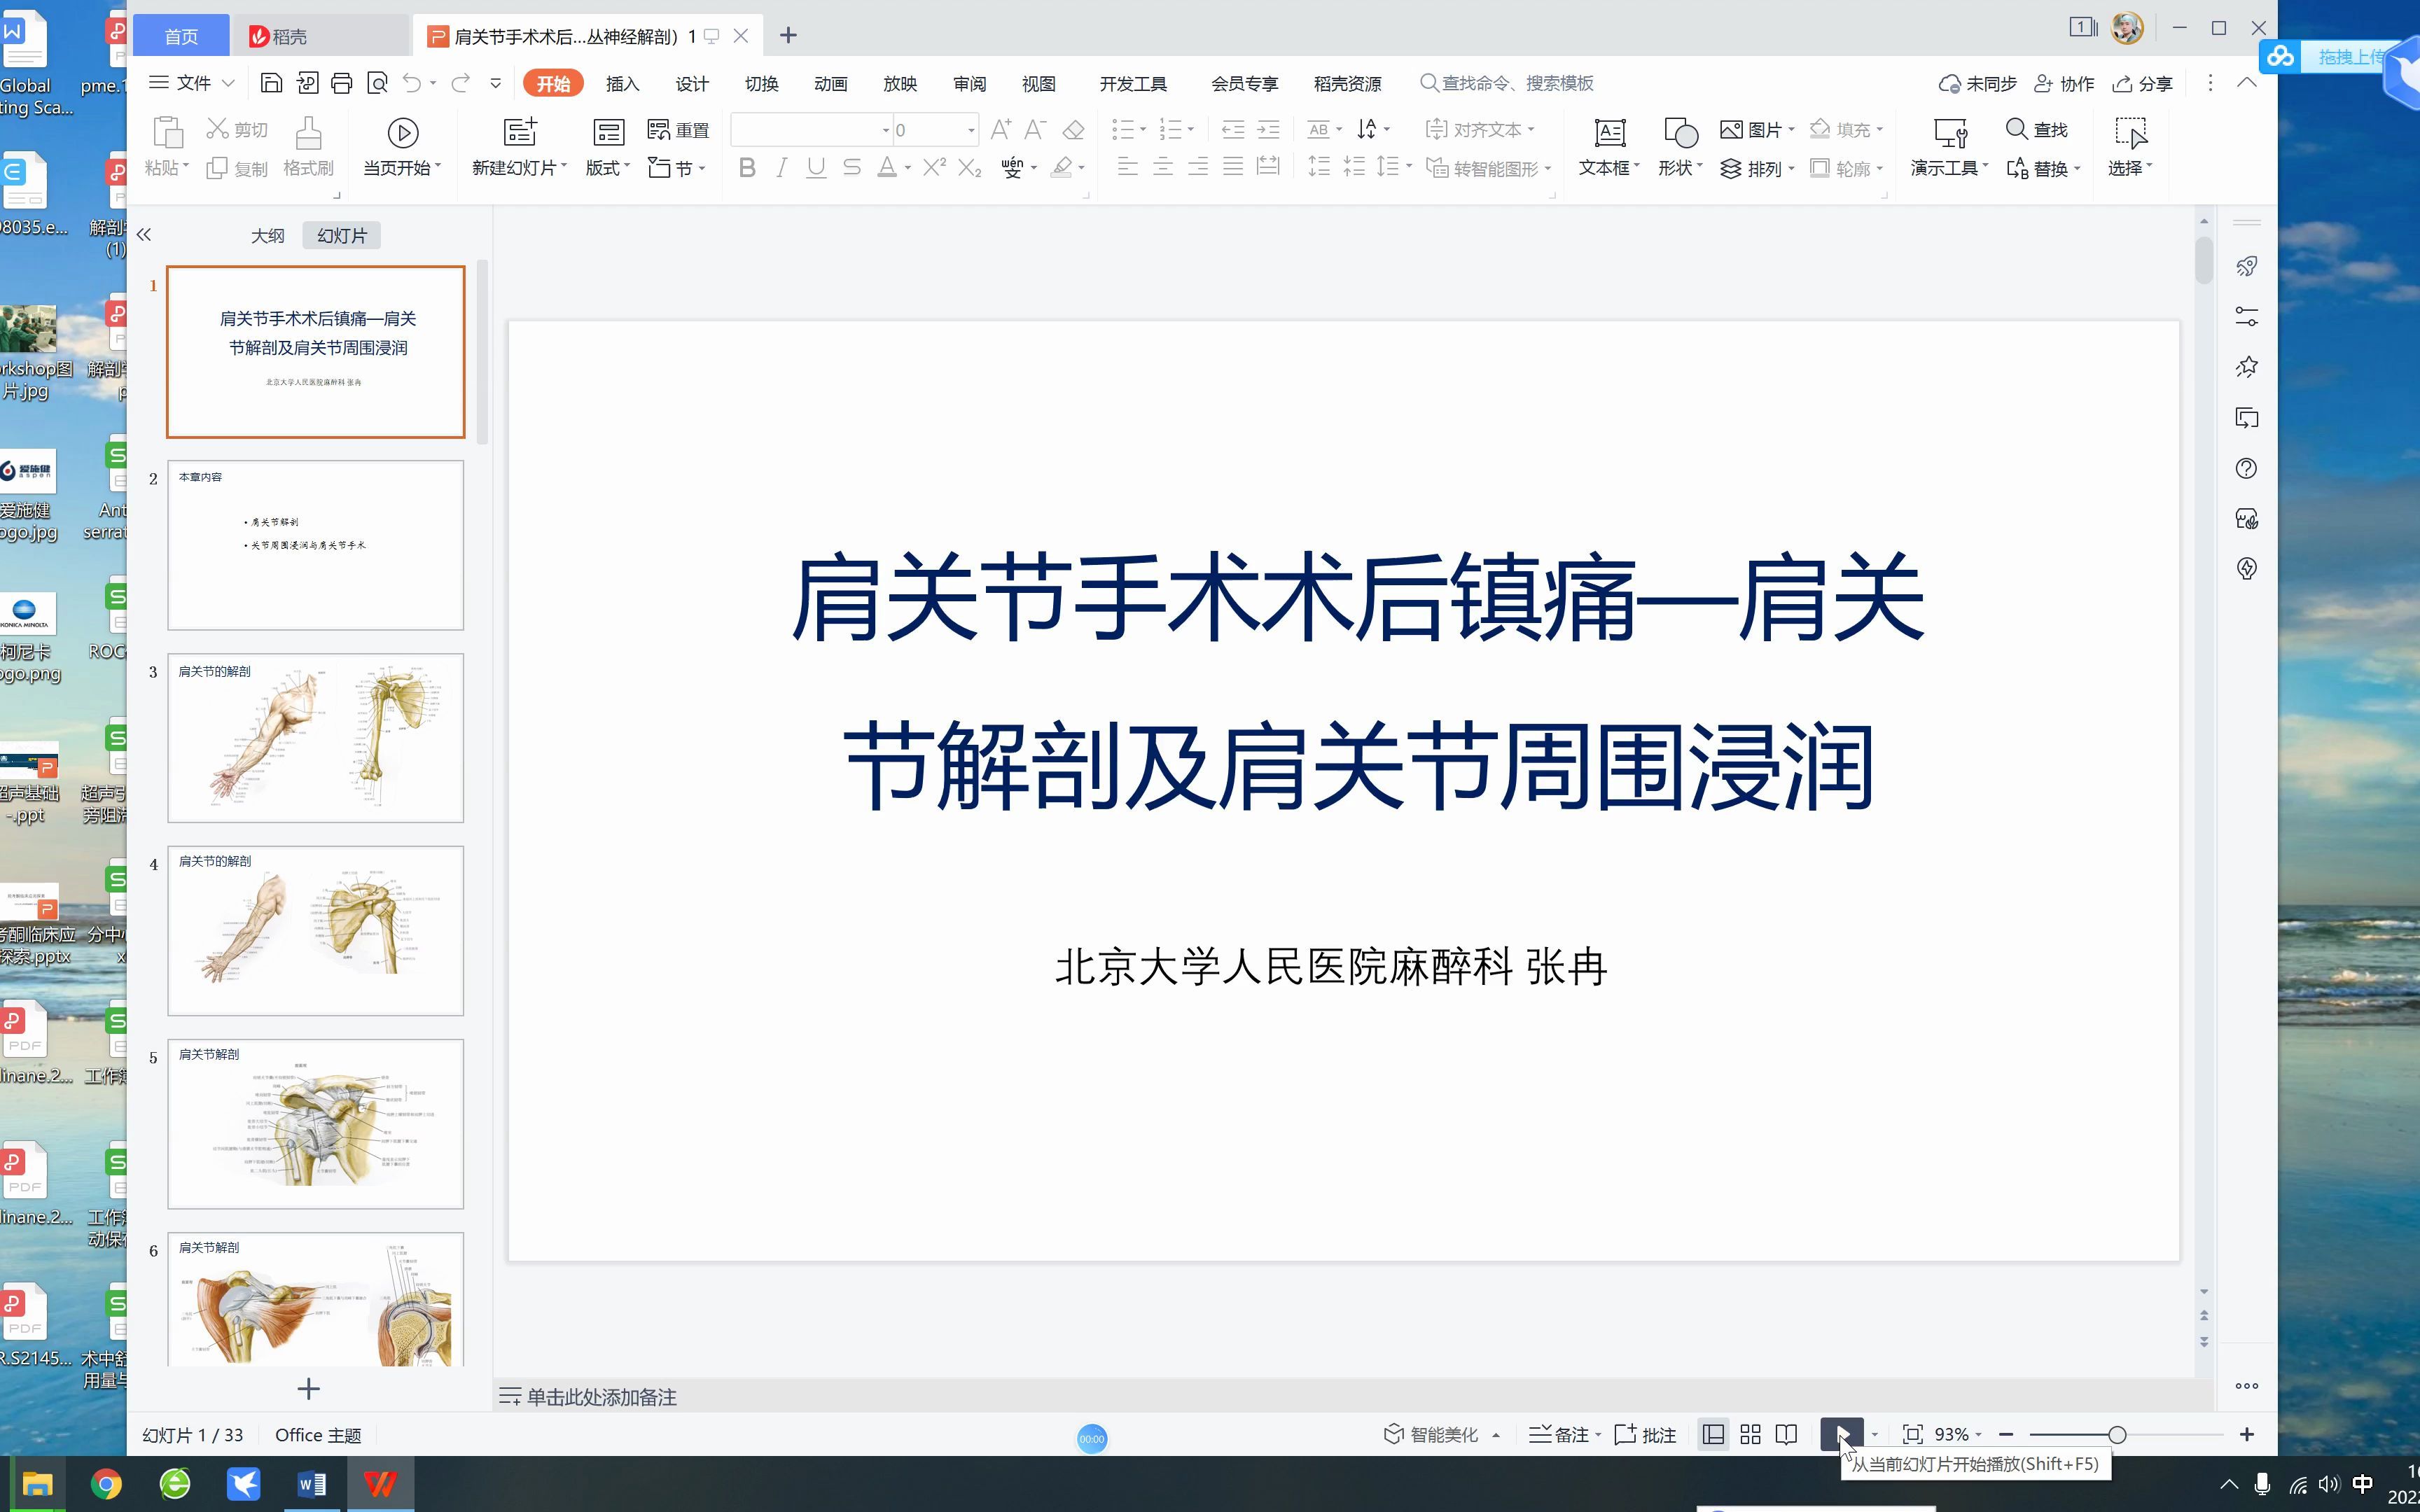
Task: Click the 演示工具 icon
Action: 1950,132
